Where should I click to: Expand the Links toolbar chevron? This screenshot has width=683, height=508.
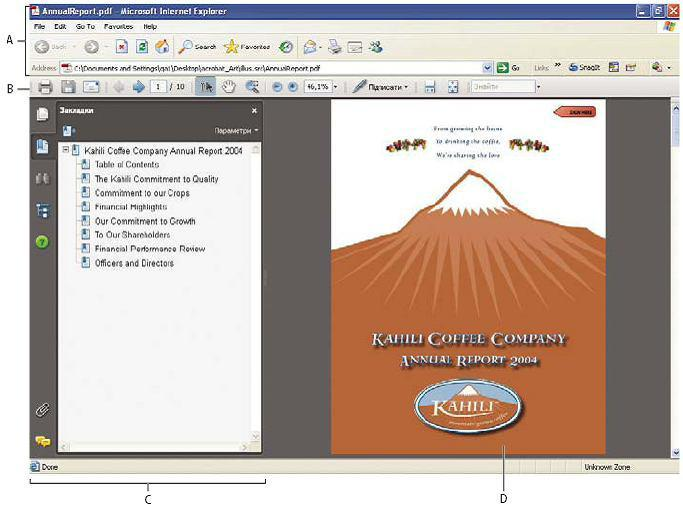(x=557, y=66)
